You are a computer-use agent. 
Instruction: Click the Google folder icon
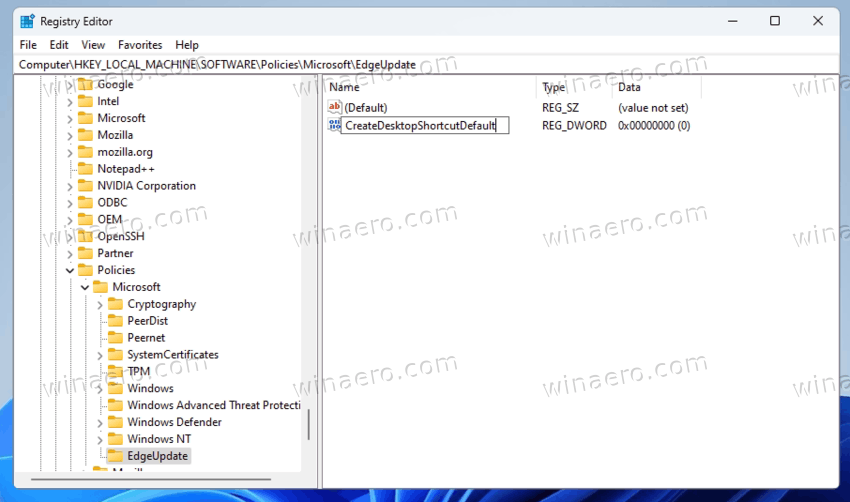86,84
